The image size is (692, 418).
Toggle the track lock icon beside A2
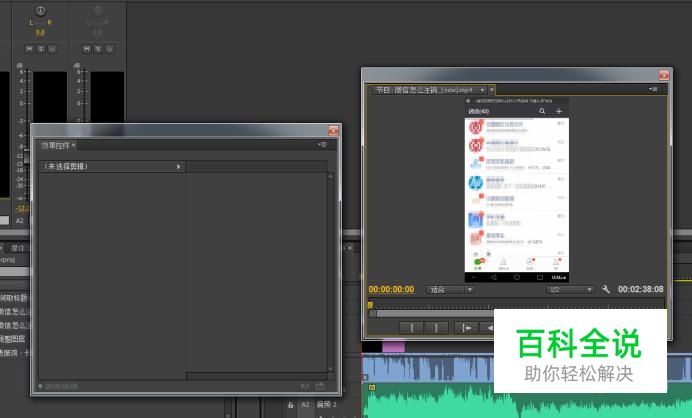[x=290, y=404]
